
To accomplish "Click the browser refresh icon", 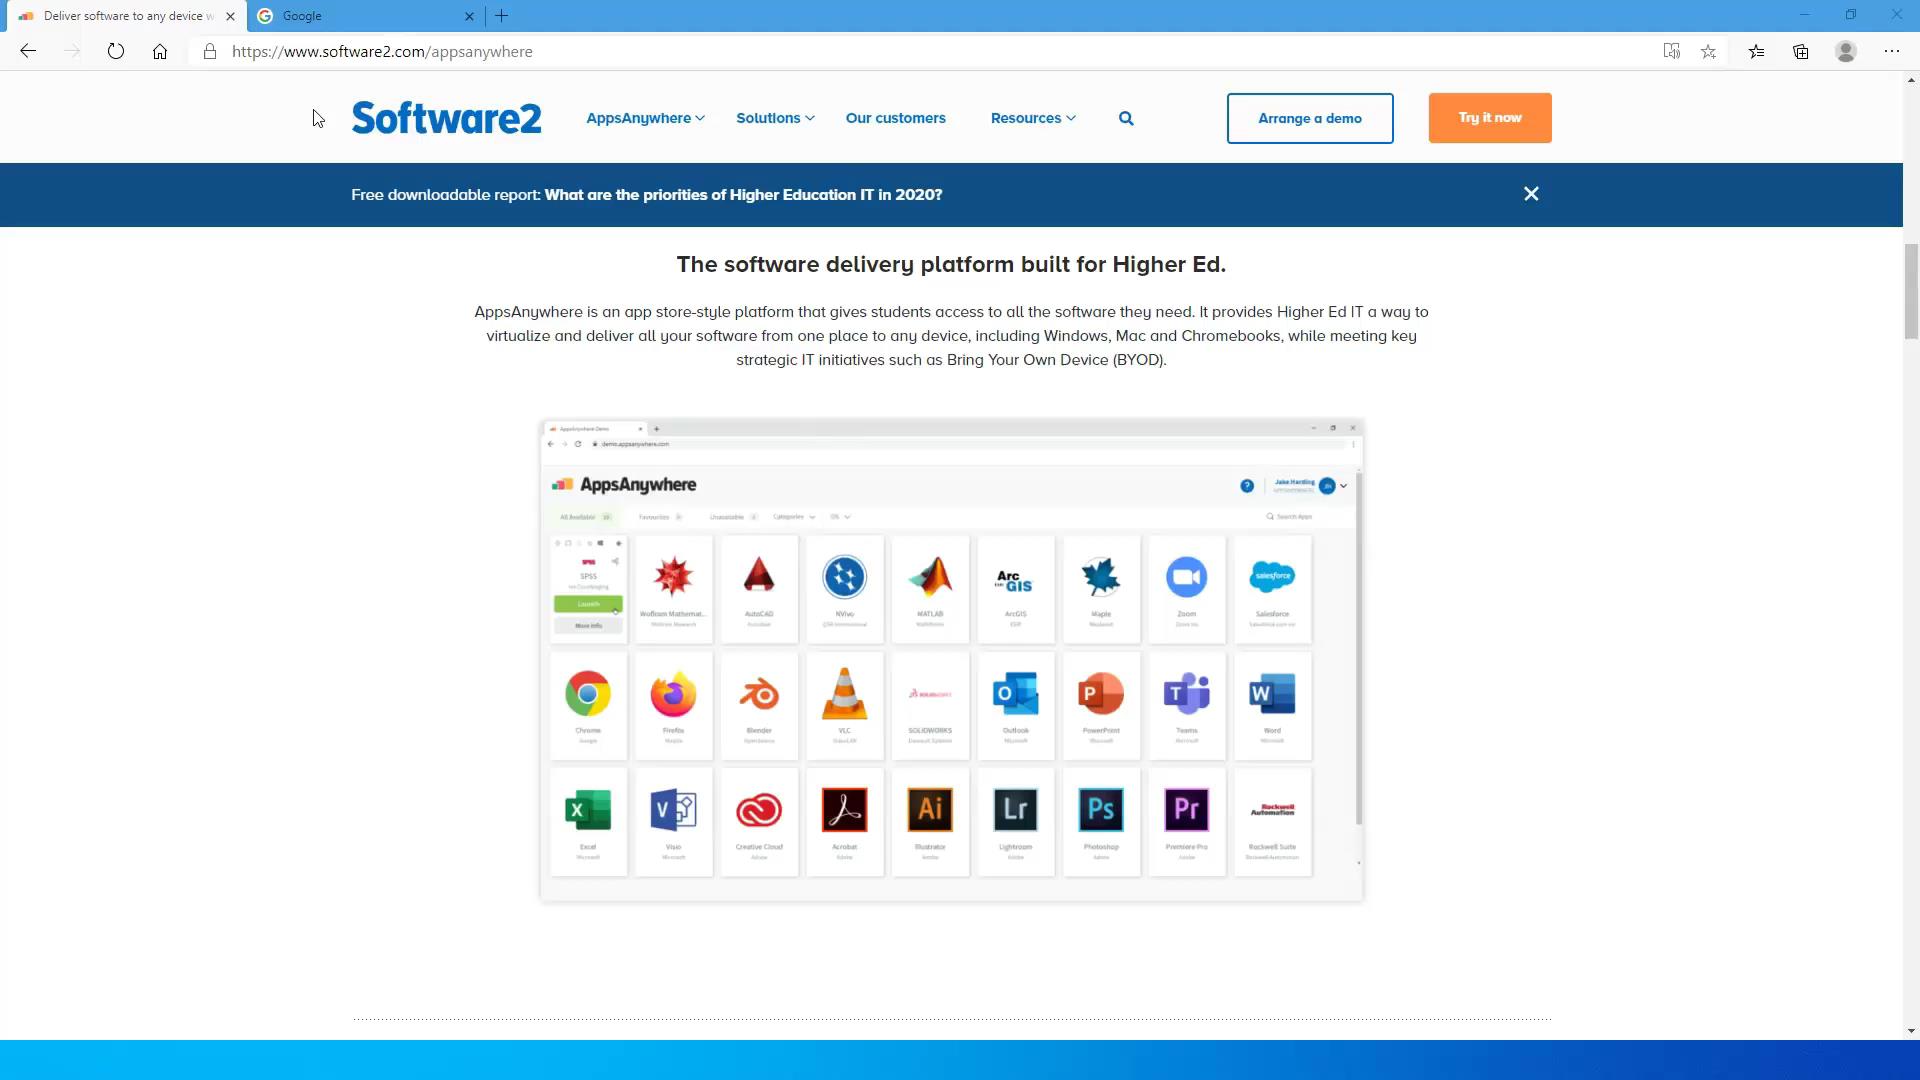I will click(x=116, y=51).
